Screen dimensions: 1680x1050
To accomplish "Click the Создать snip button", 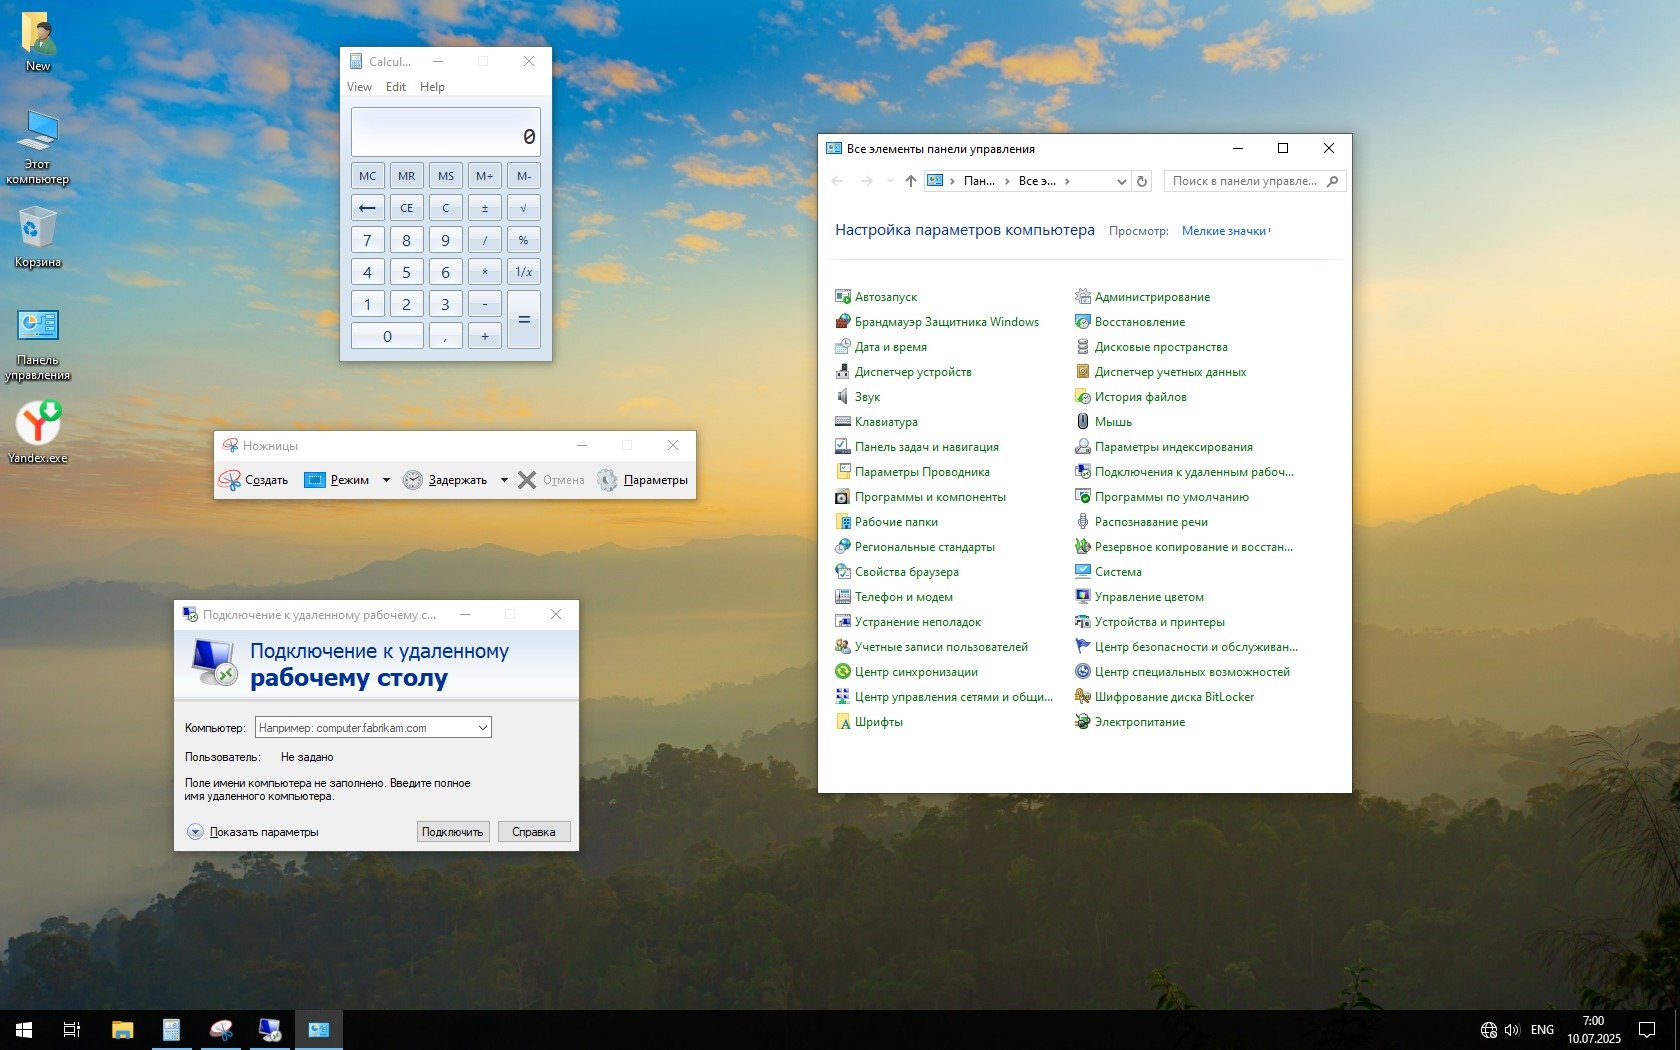I will click(254, 480).
